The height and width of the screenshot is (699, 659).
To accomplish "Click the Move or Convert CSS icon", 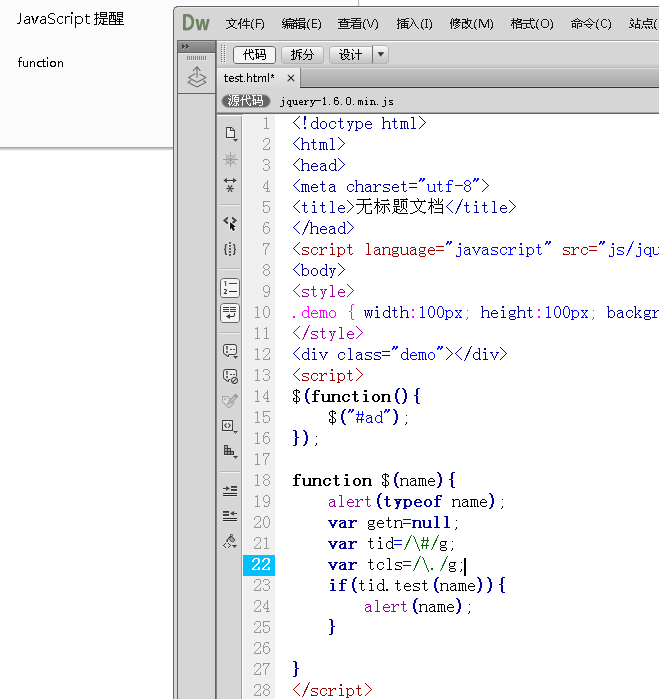I will (230, 451).
